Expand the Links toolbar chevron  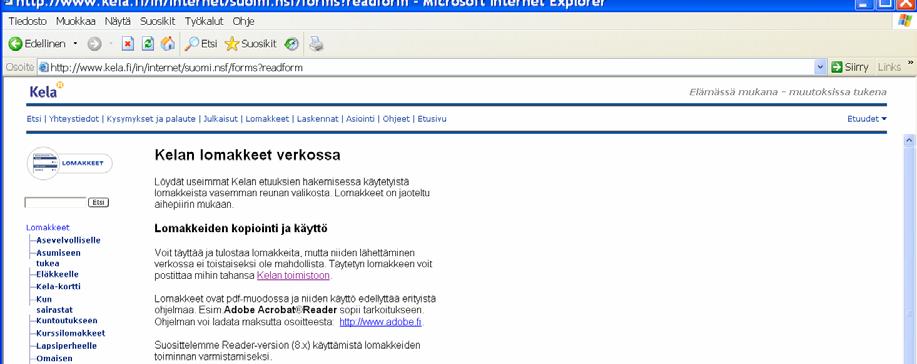point(910,63)
